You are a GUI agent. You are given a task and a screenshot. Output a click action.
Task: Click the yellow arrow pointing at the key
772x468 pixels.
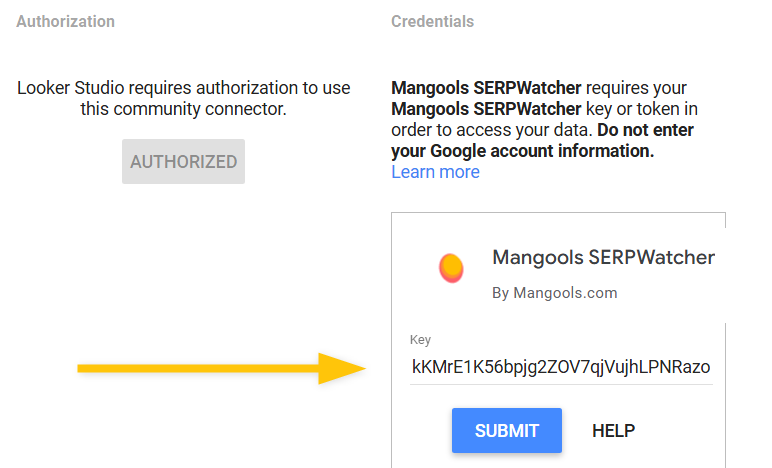click(220, 368)
